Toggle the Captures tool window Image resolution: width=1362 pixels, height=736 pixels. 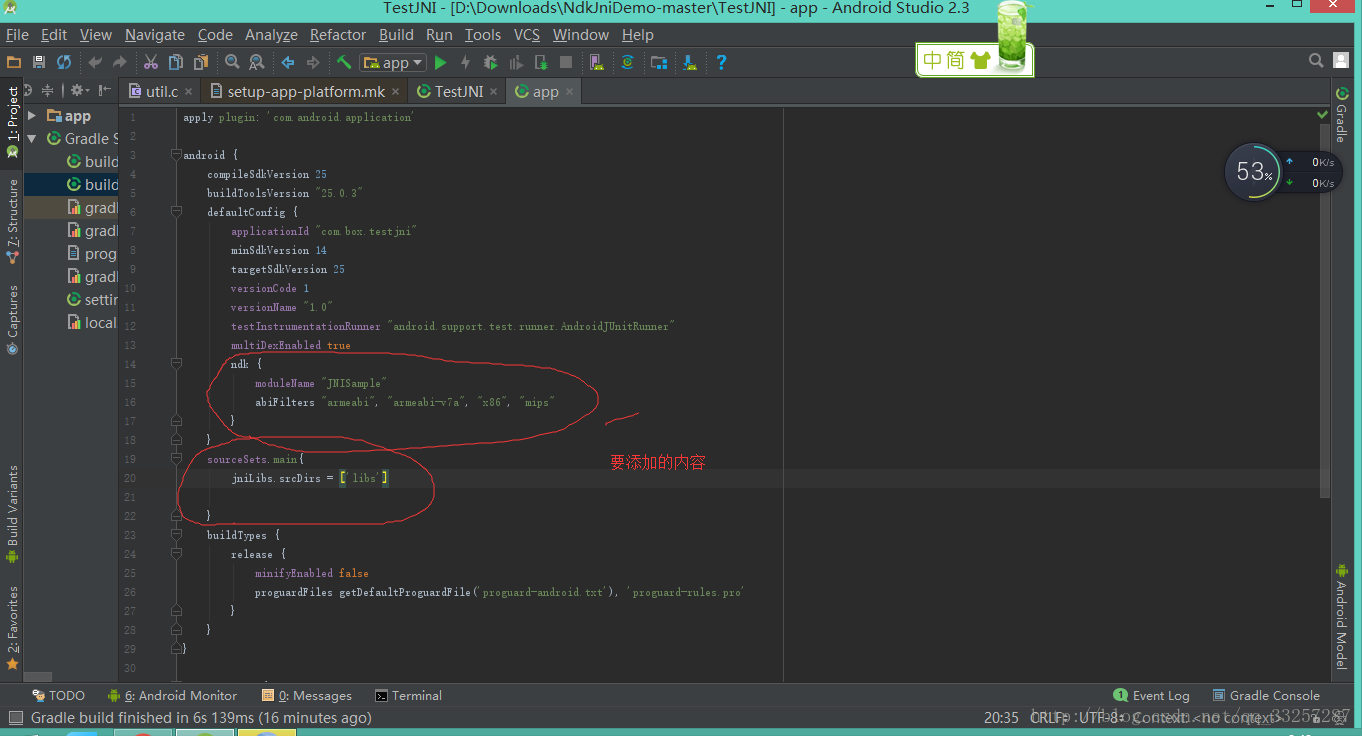[12, 319]
